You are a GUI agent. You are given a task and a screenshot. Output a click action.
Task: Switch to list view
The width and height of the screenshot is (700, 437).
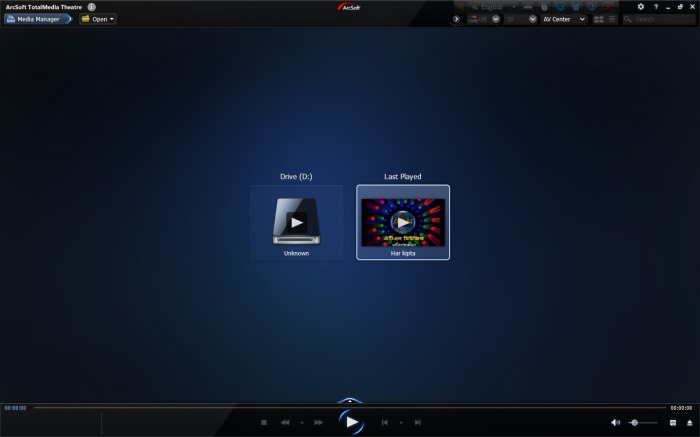pyautogui.click(x=612, y=19)
